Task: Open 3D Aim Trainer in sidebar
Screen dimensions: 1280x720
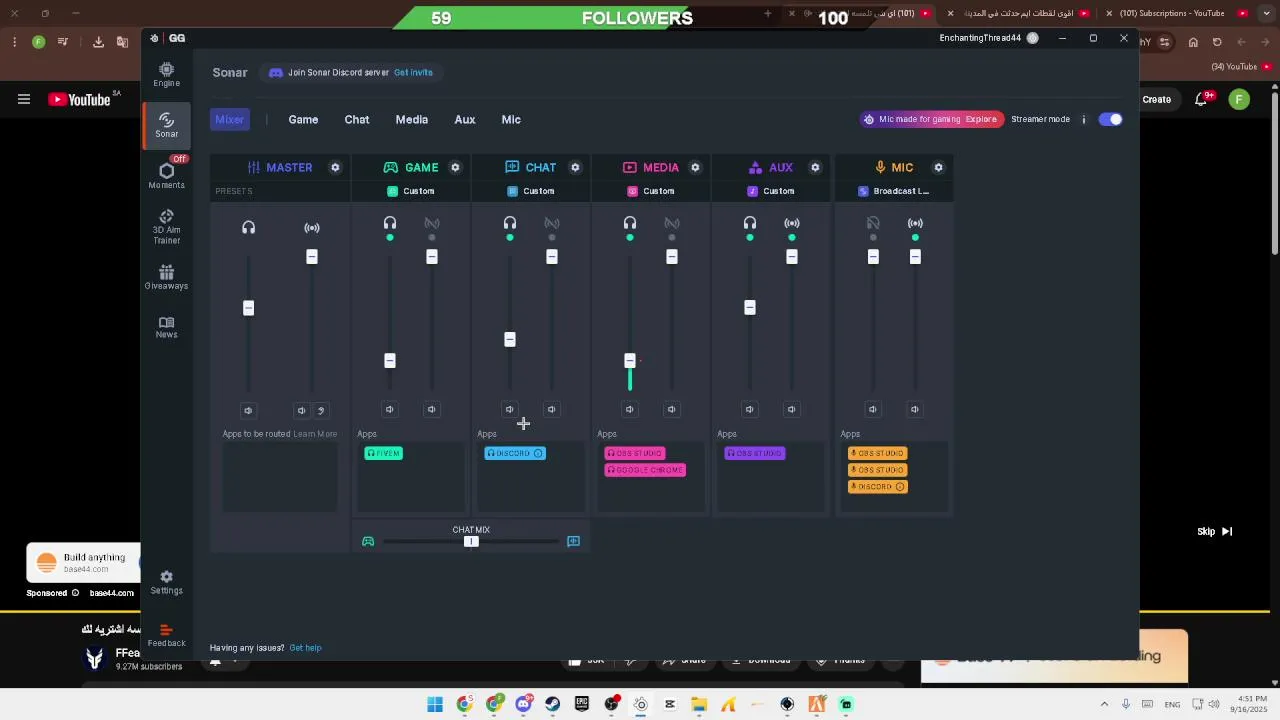Action: (166, 227)
